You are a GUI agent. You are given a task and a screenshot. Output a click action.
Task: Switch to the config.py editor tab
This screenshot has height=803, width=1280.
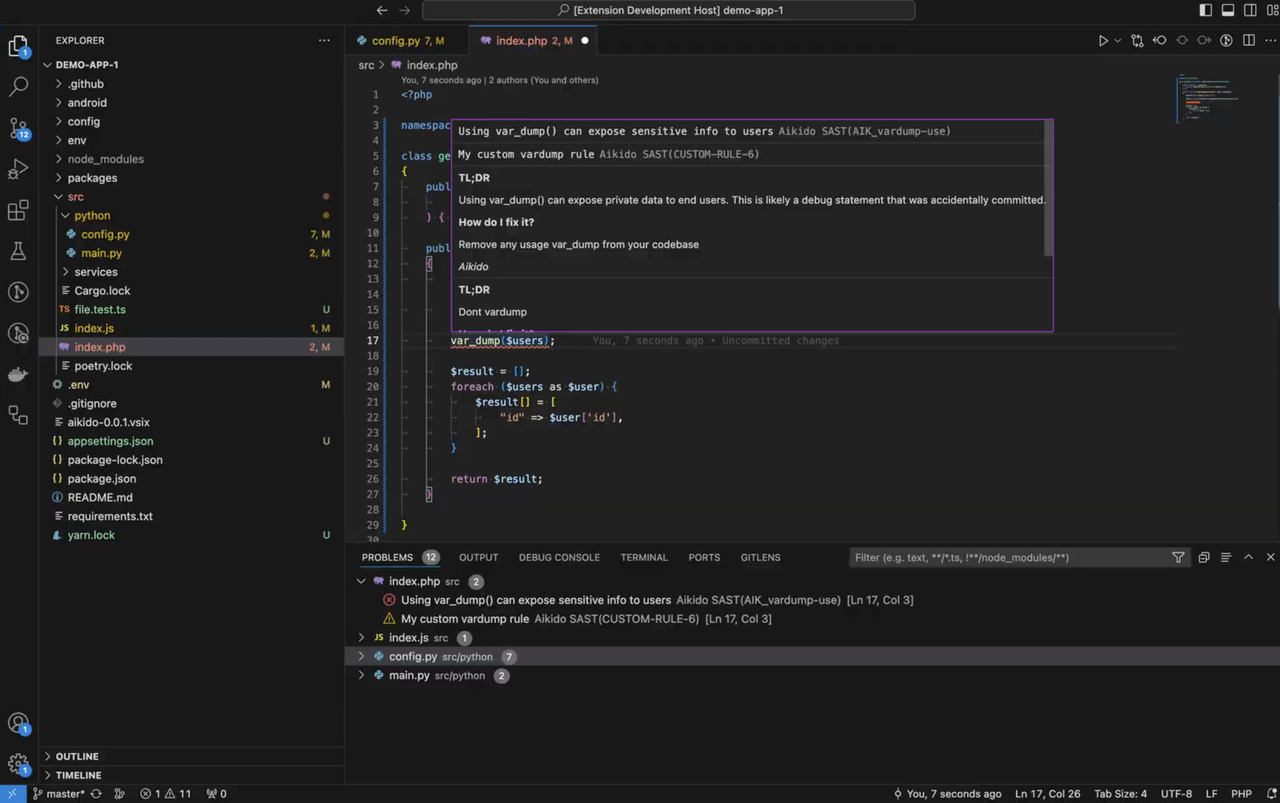click(396, 41)
